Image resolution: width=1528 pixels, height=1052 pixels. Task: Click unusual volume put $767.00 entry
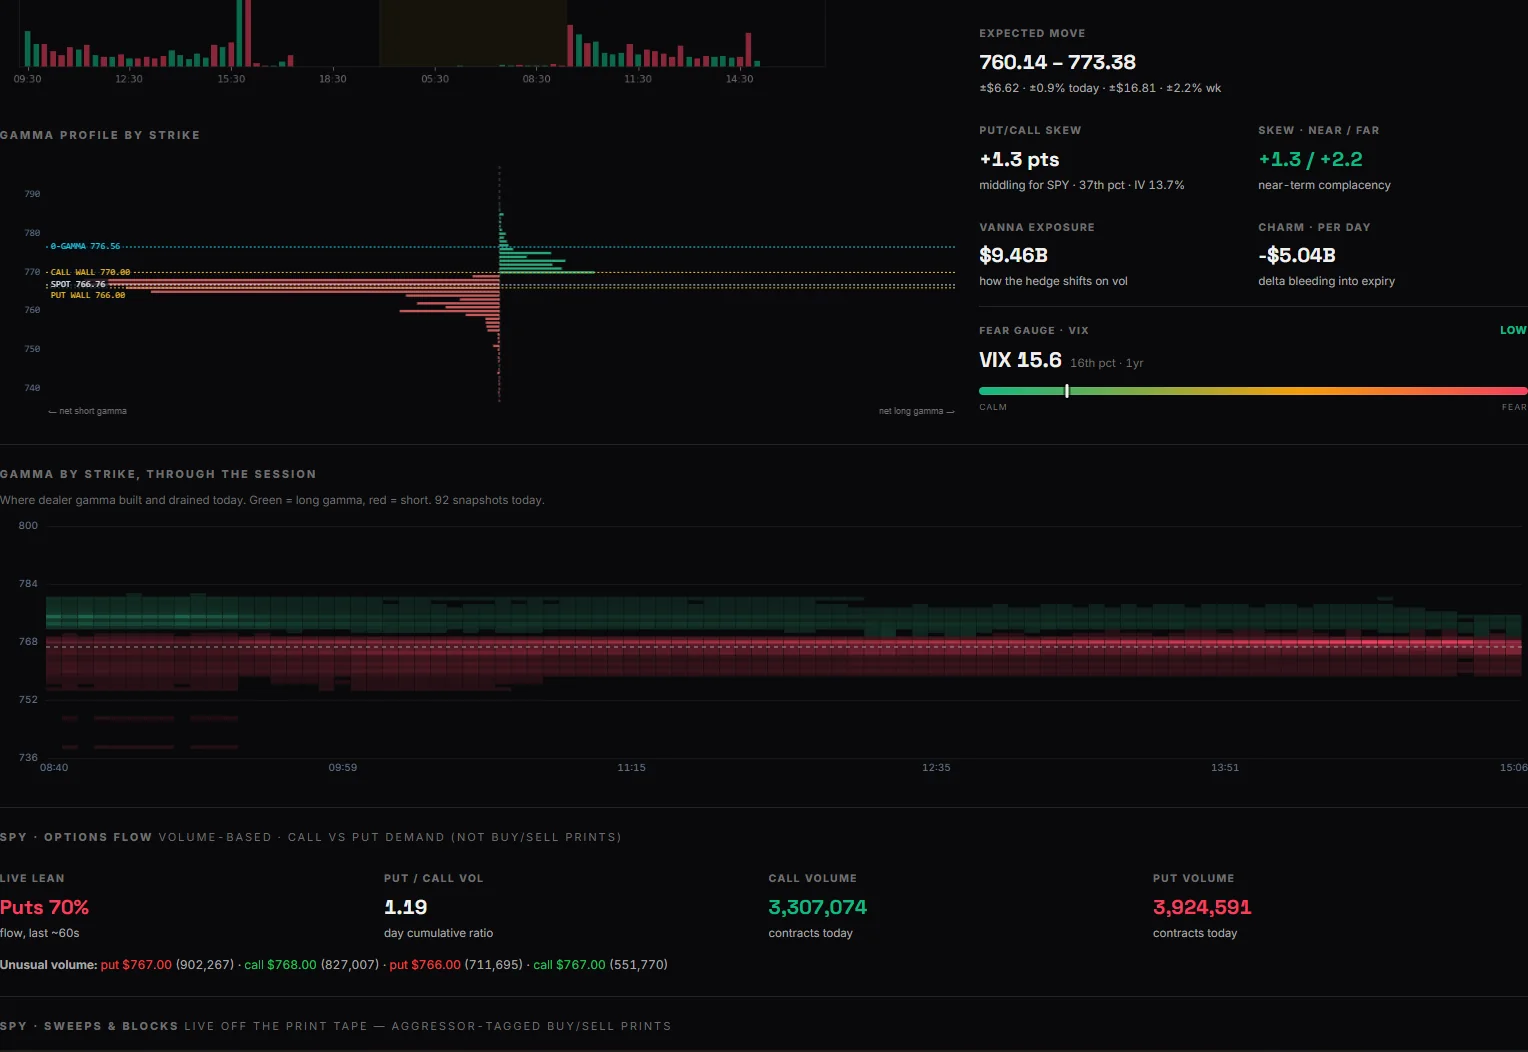tap(167, 965)
